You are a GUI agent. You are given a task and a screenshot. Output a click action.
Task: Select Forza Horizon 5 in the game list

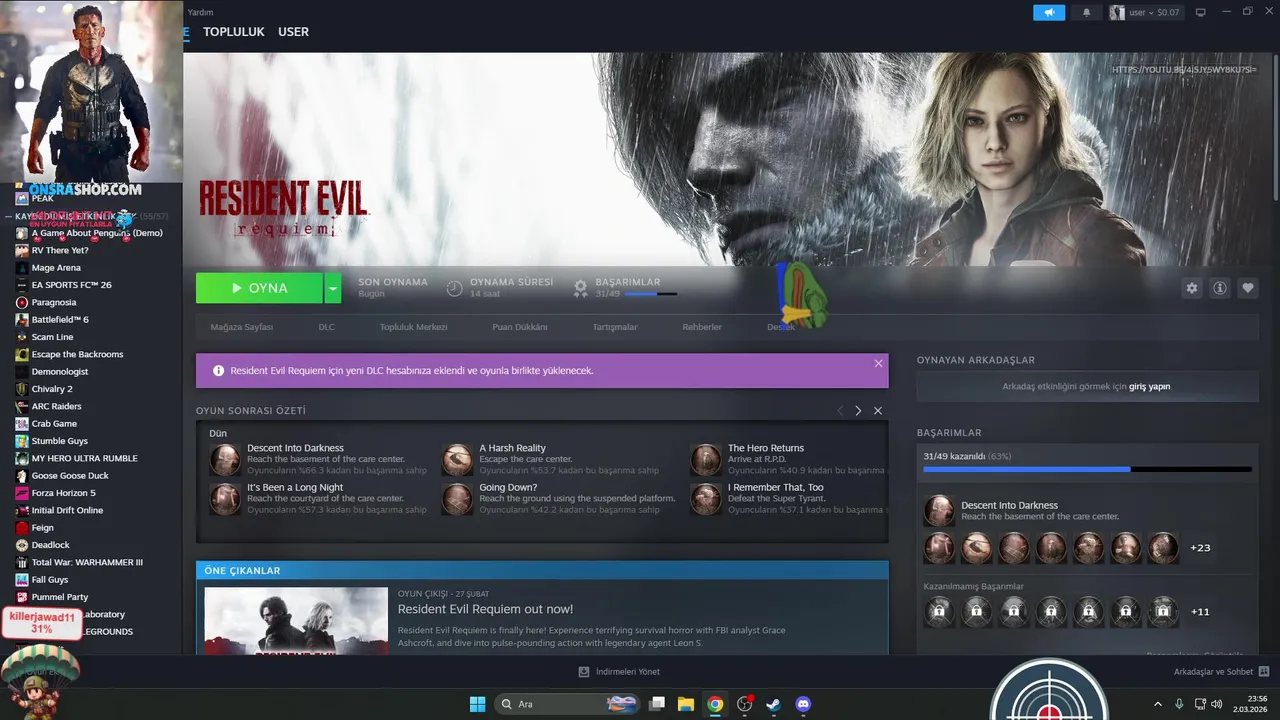(63, 493)
